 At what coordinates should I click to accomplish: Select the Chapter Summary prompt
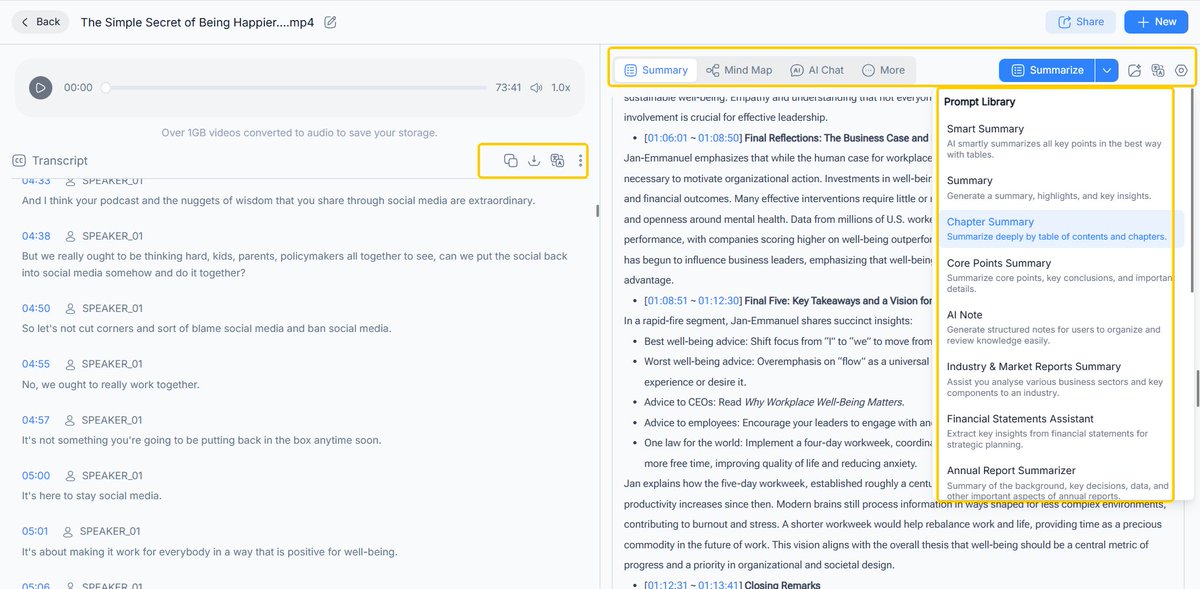[1058, 229]
